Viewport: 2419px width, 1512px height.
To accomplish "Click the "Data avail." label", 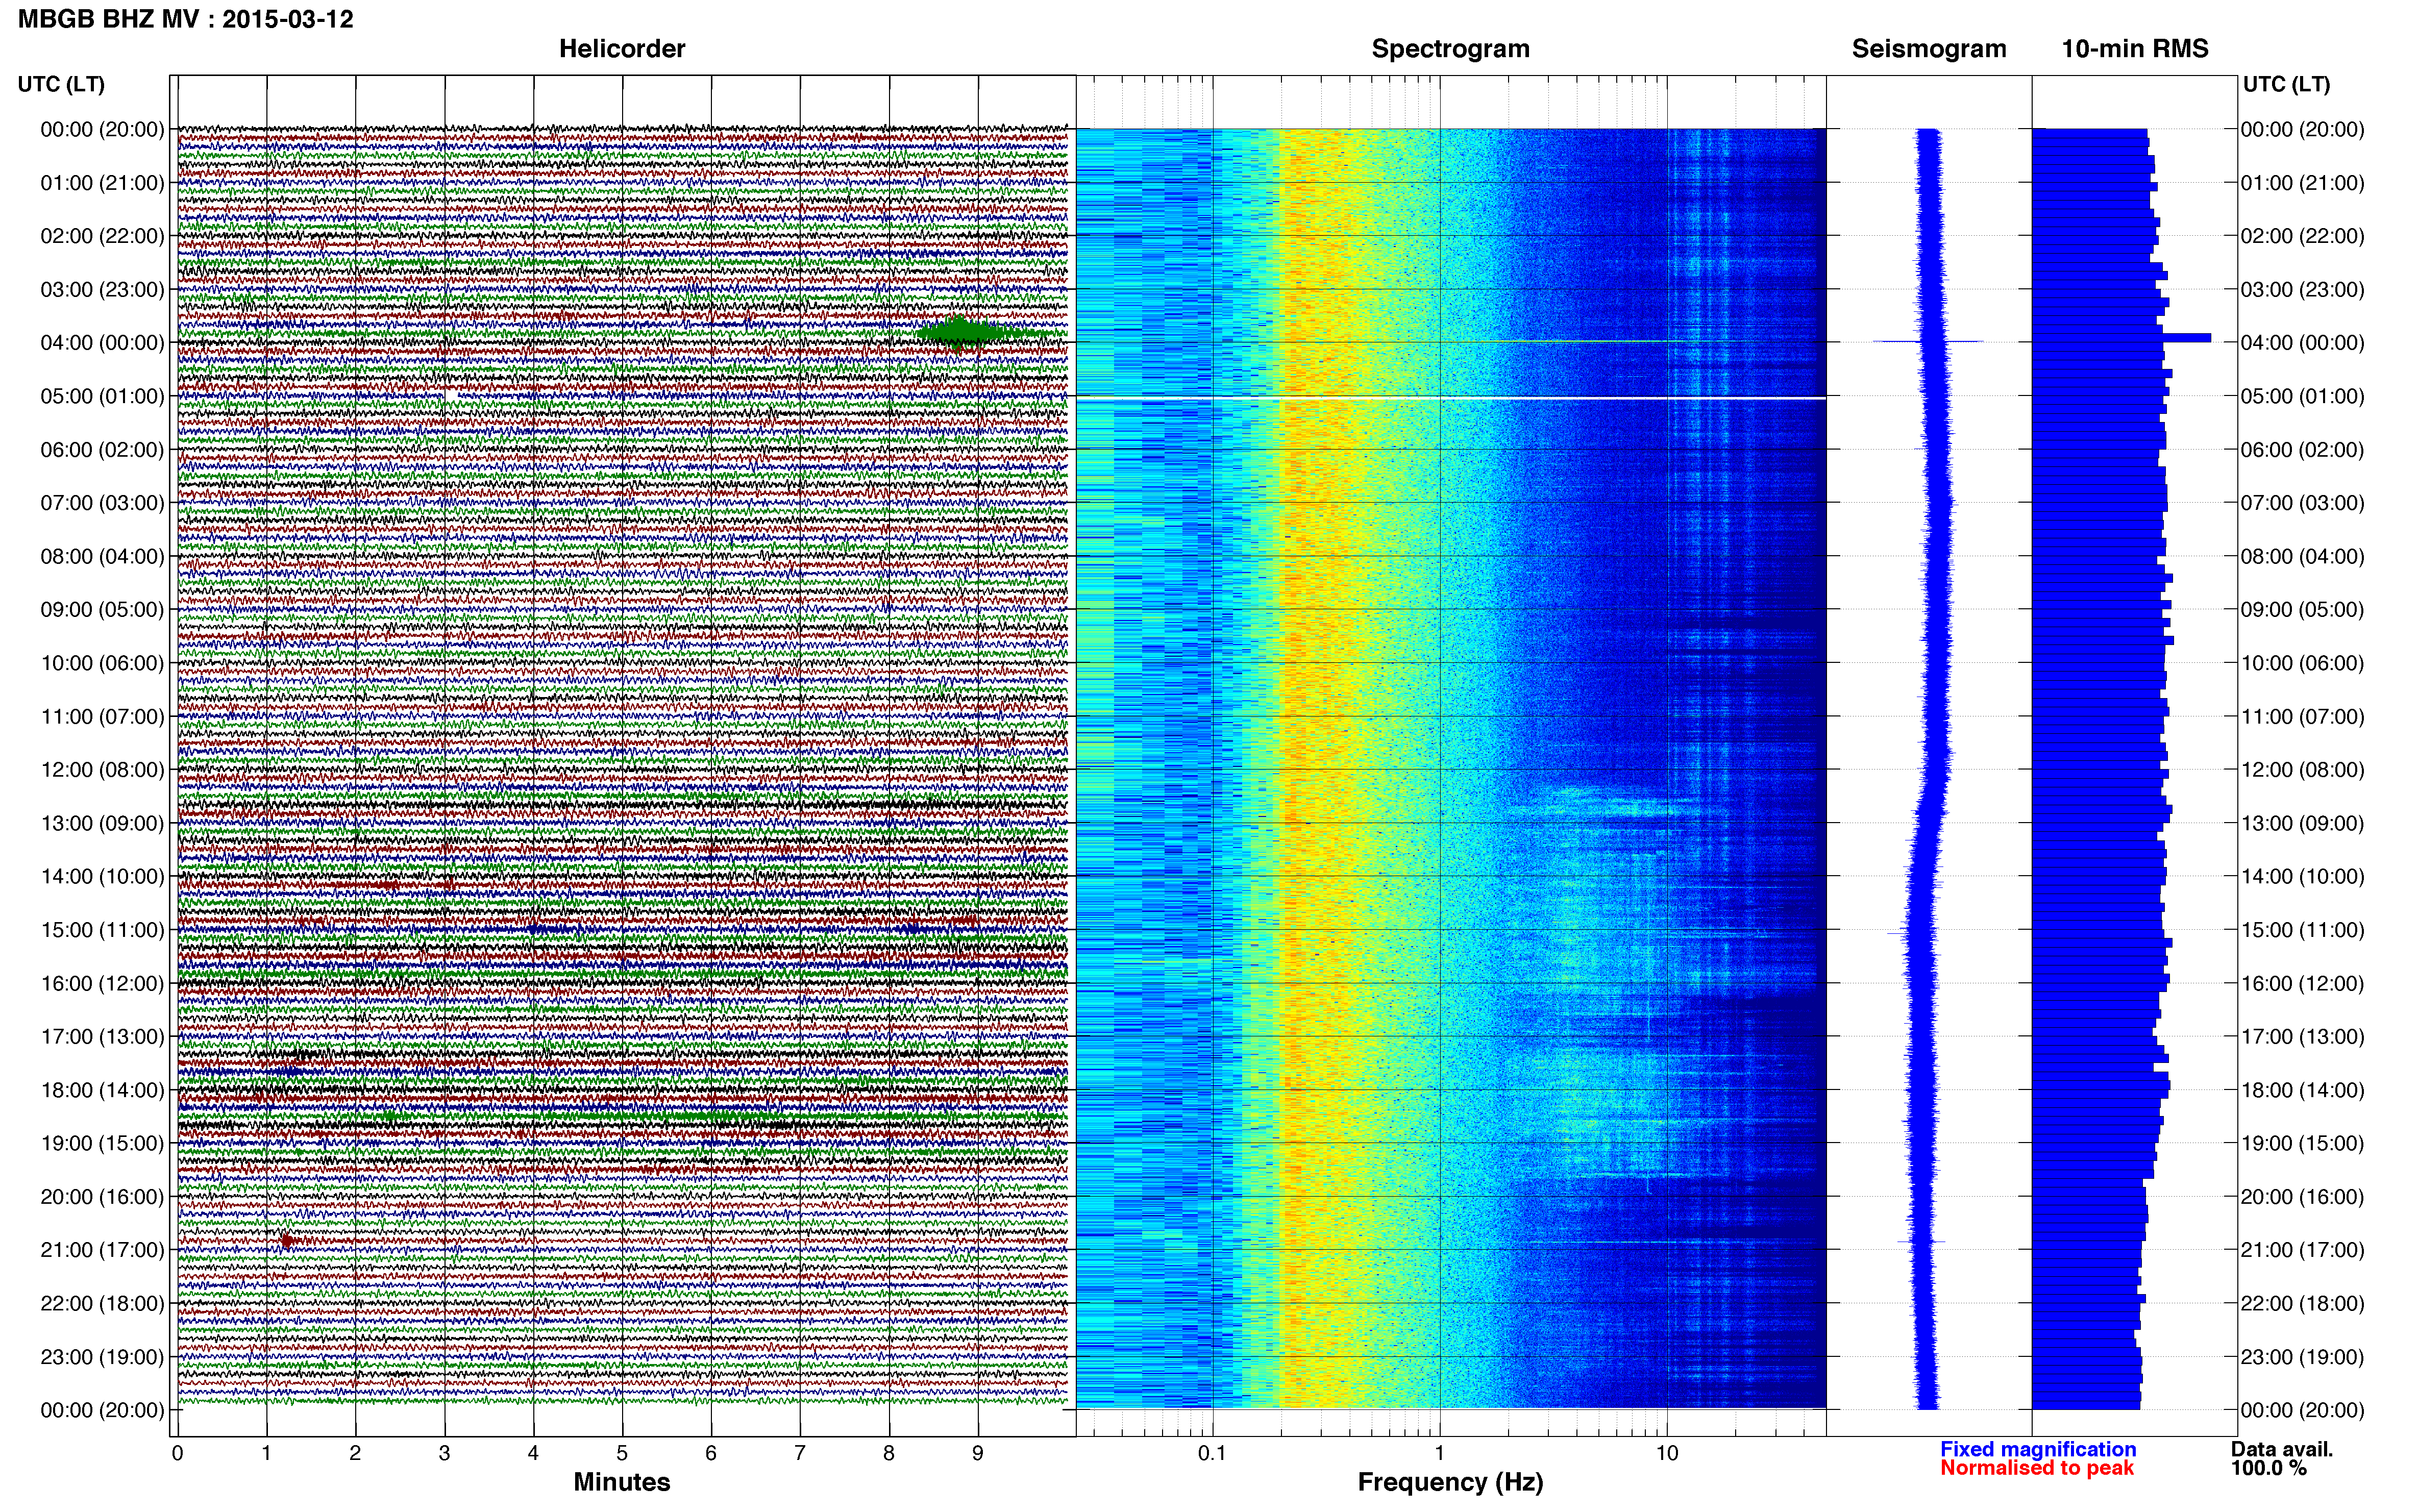I will [x=2282, y=1449].
